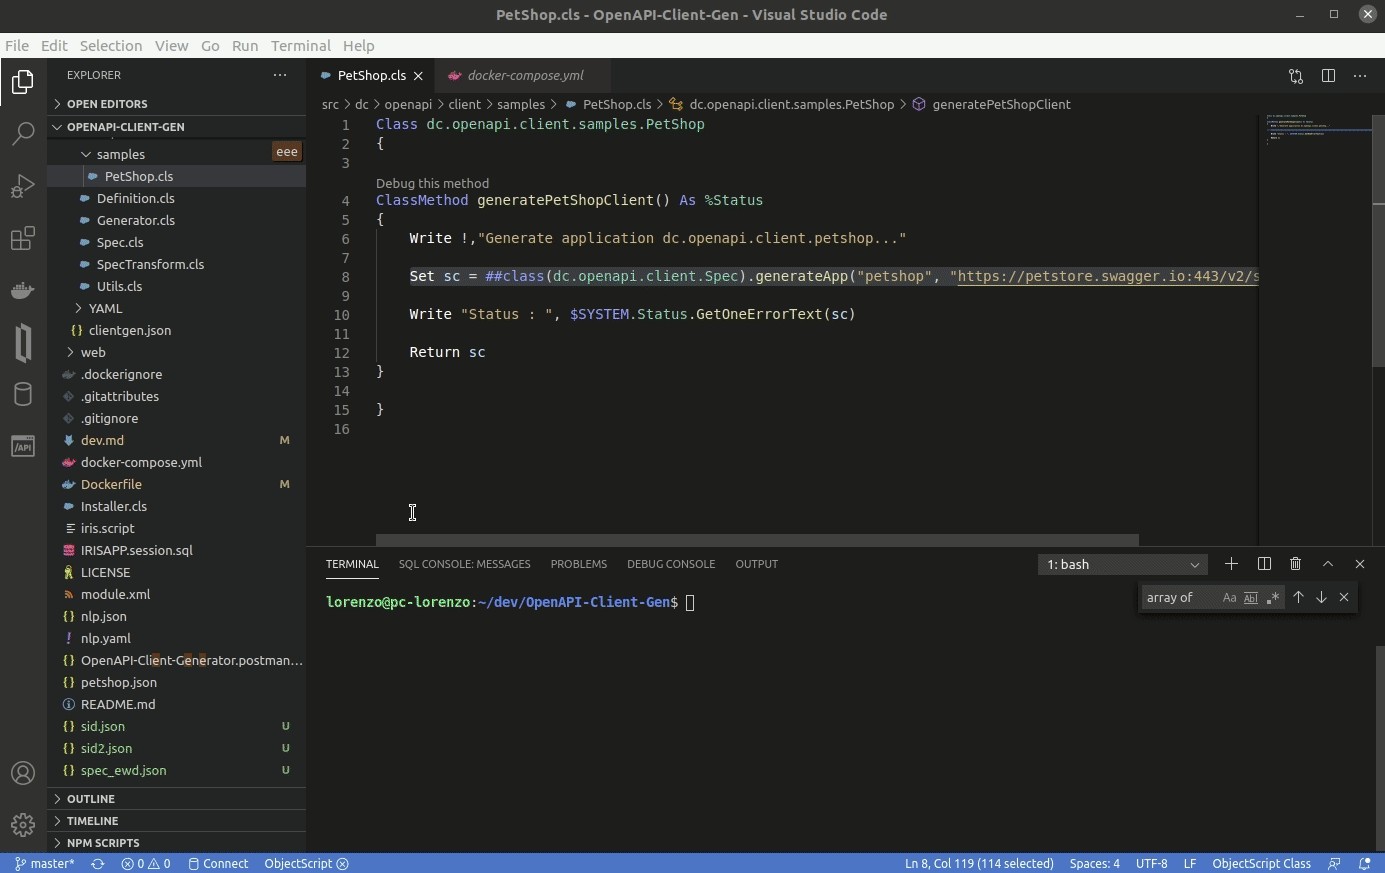Viewport: 1385px width, 873px height.
Task: Click Debug this method link
Action: [x=432, y=183]
